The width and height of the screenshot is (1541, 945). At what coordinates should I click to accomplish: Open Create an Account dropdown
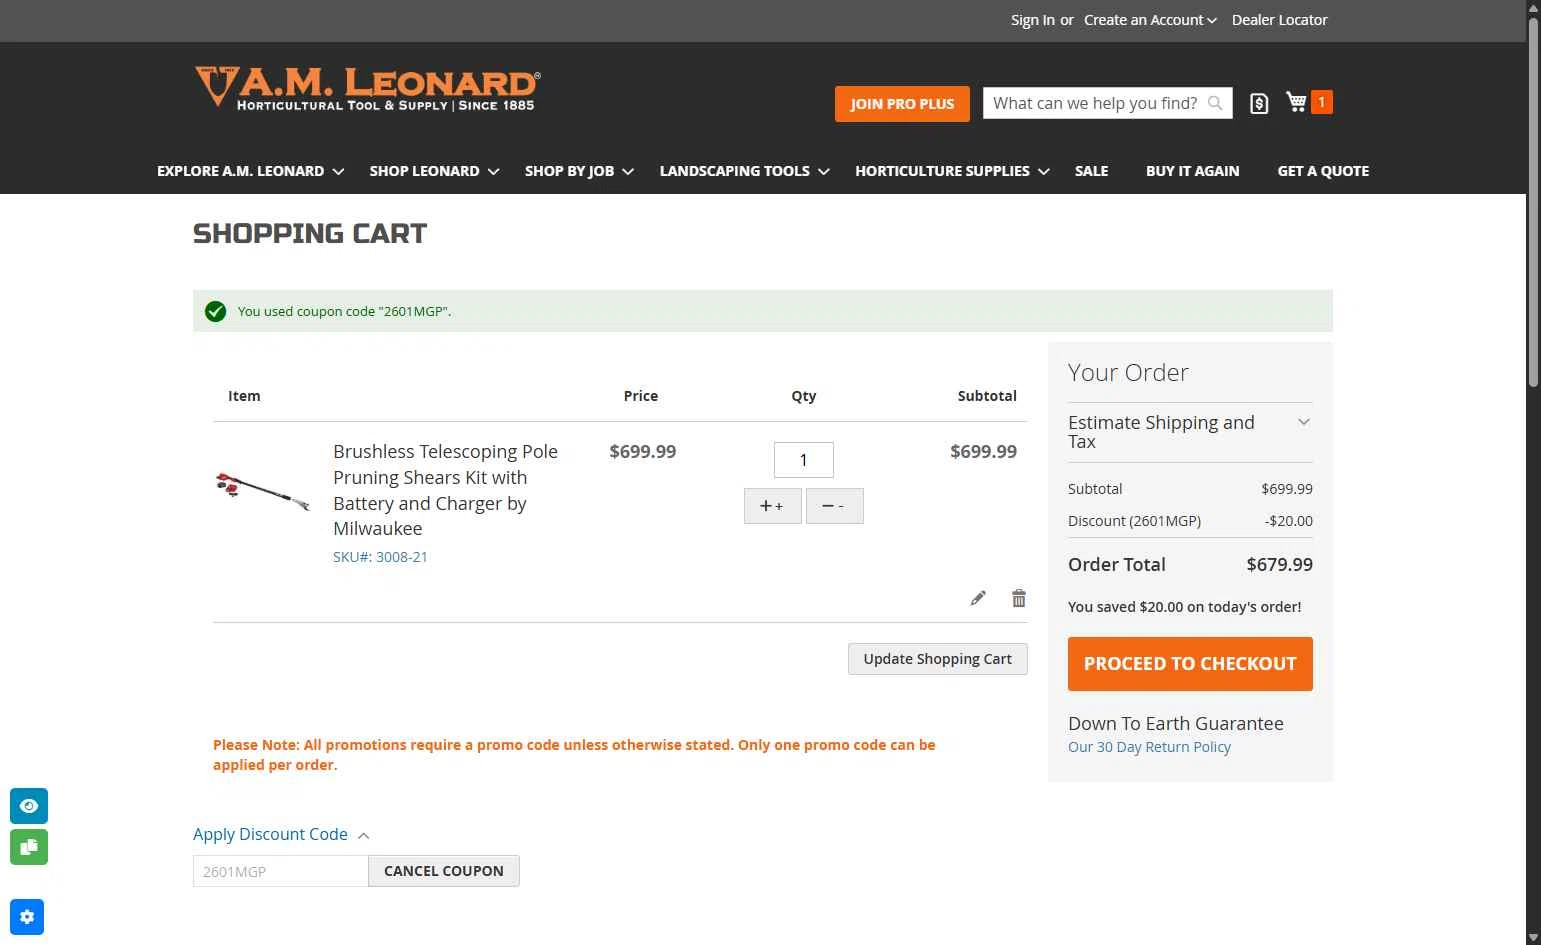(1150, 20)
